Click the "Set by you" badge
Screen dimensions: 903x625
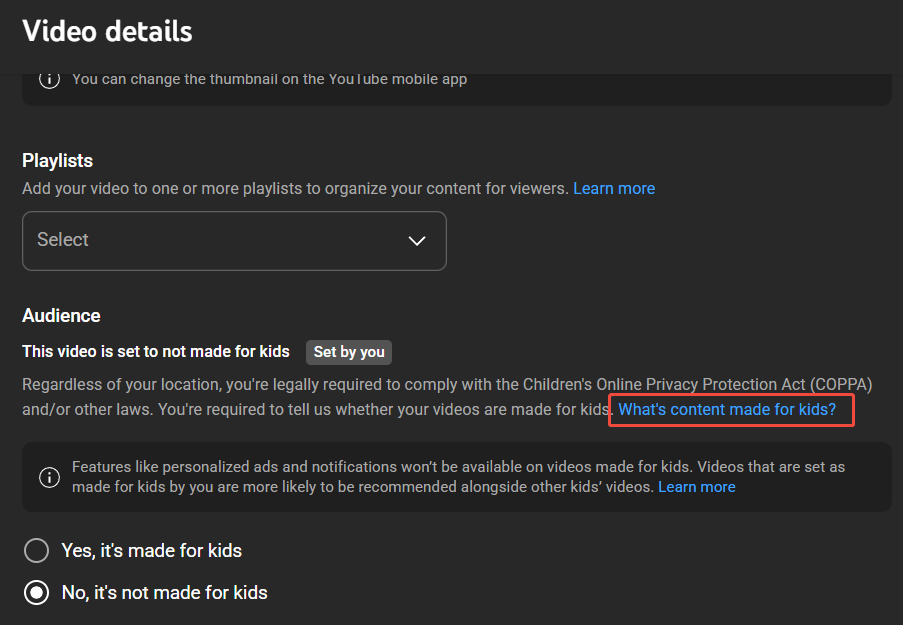coord(349,352)
